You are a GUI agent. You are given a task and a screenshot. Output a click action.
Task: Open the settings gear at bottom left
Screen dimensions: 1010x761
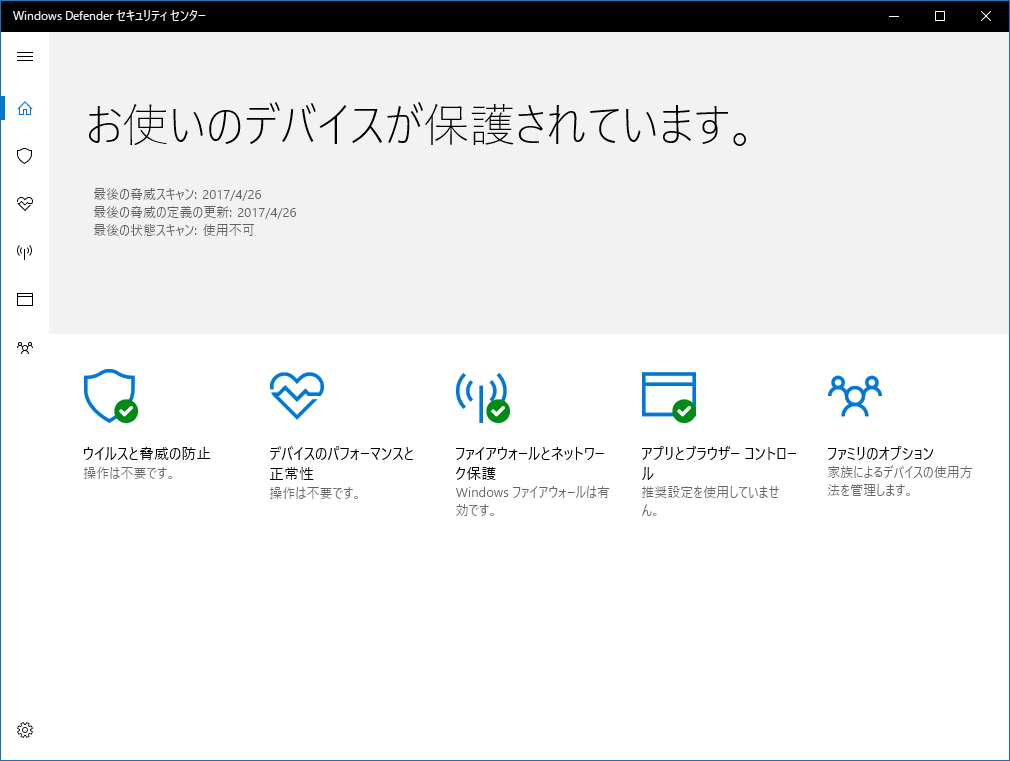pos(25,730)
